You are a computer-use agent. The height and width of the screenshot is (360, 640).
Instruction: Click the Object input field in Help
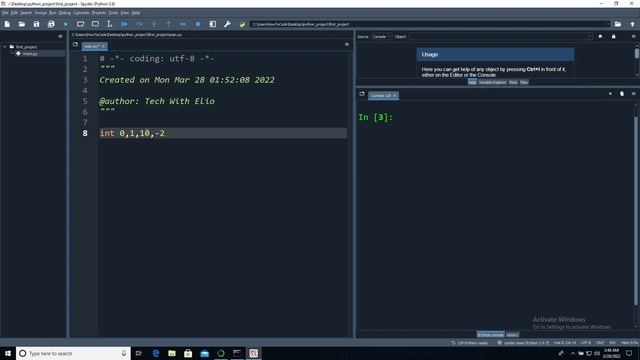(500, 37)
